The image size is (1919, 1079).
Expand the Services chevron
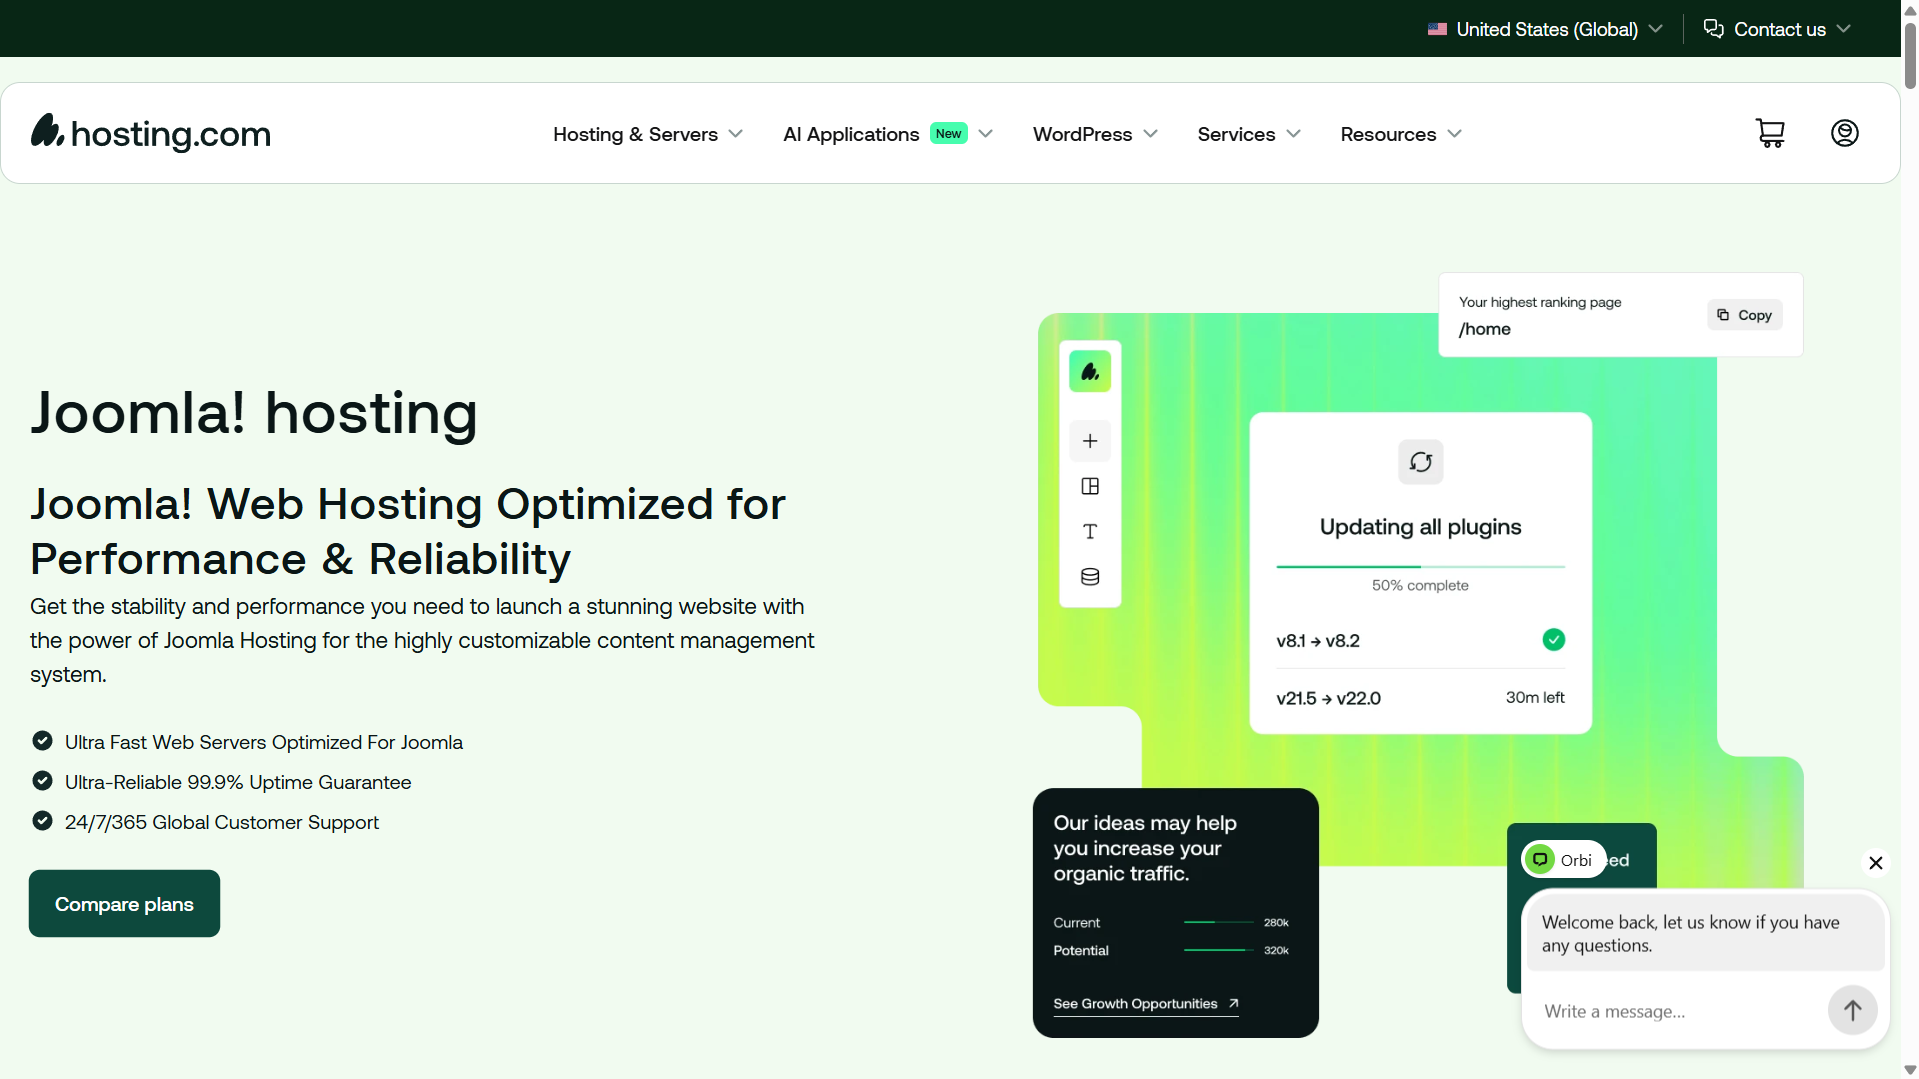[1294, 134]
